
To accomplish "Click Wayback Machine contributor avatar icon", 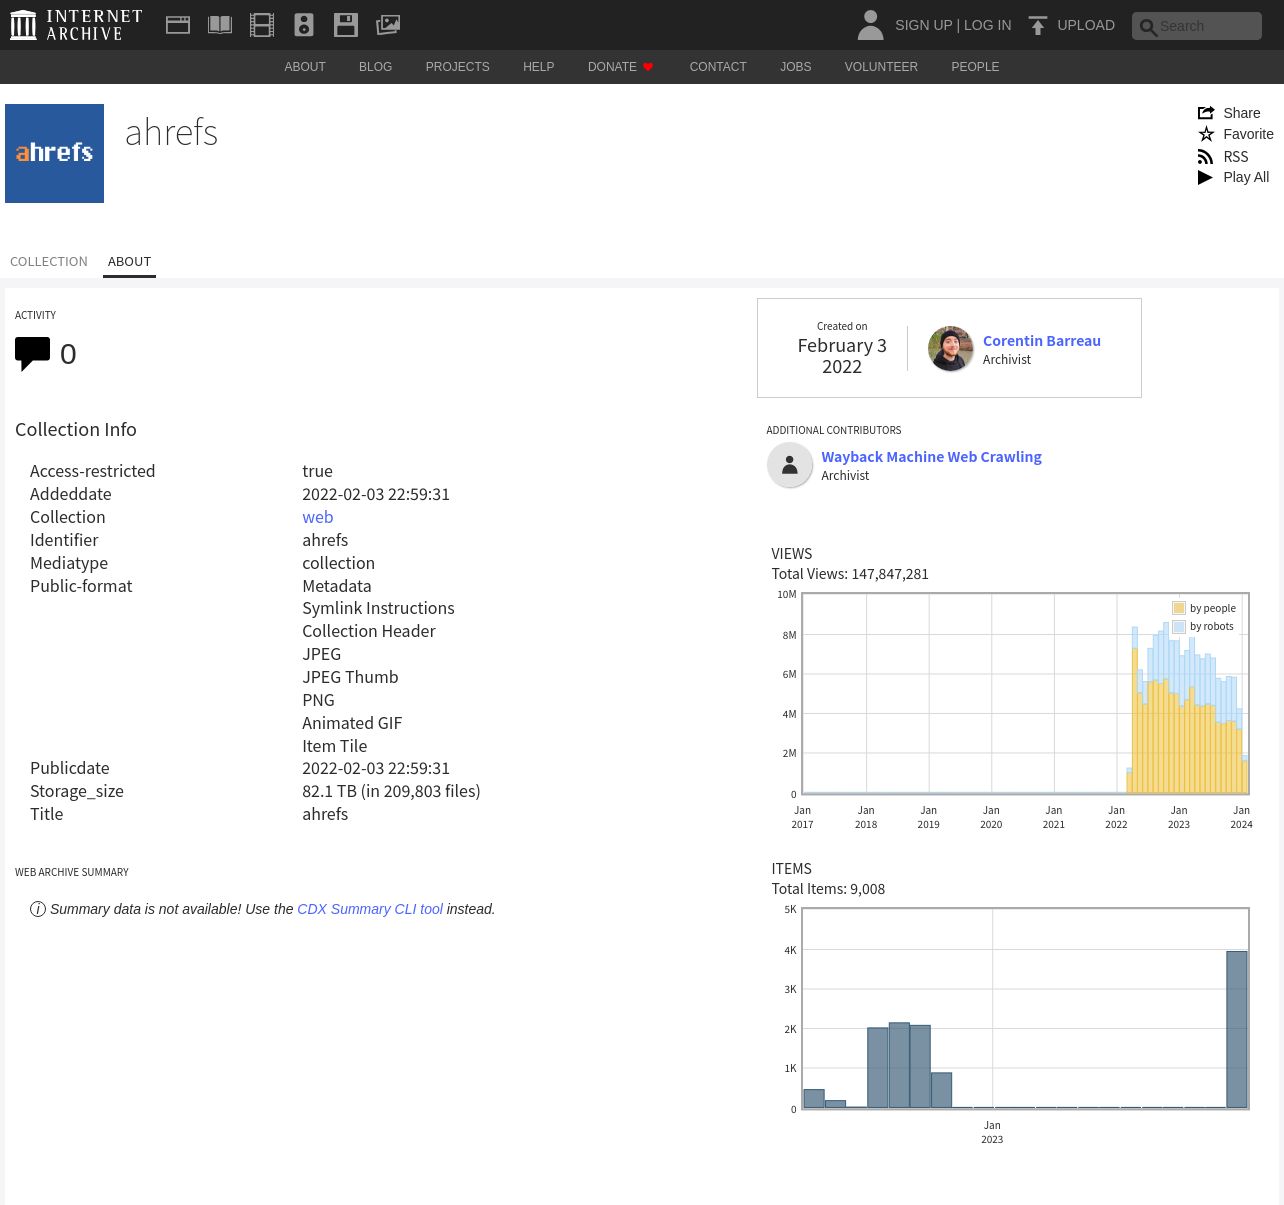I will pos(790,465).
